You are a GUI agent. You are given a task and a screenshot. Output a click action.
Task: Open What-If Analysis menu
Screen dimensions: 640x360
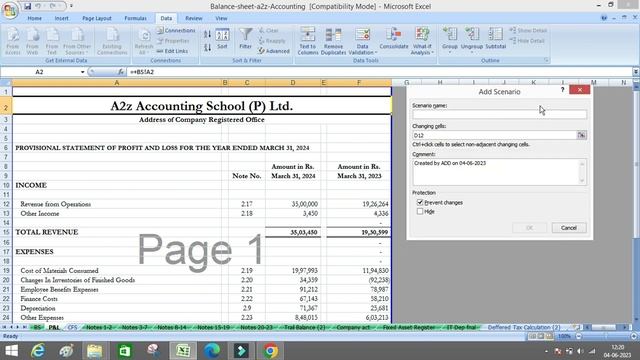click(x=422, y=41)
